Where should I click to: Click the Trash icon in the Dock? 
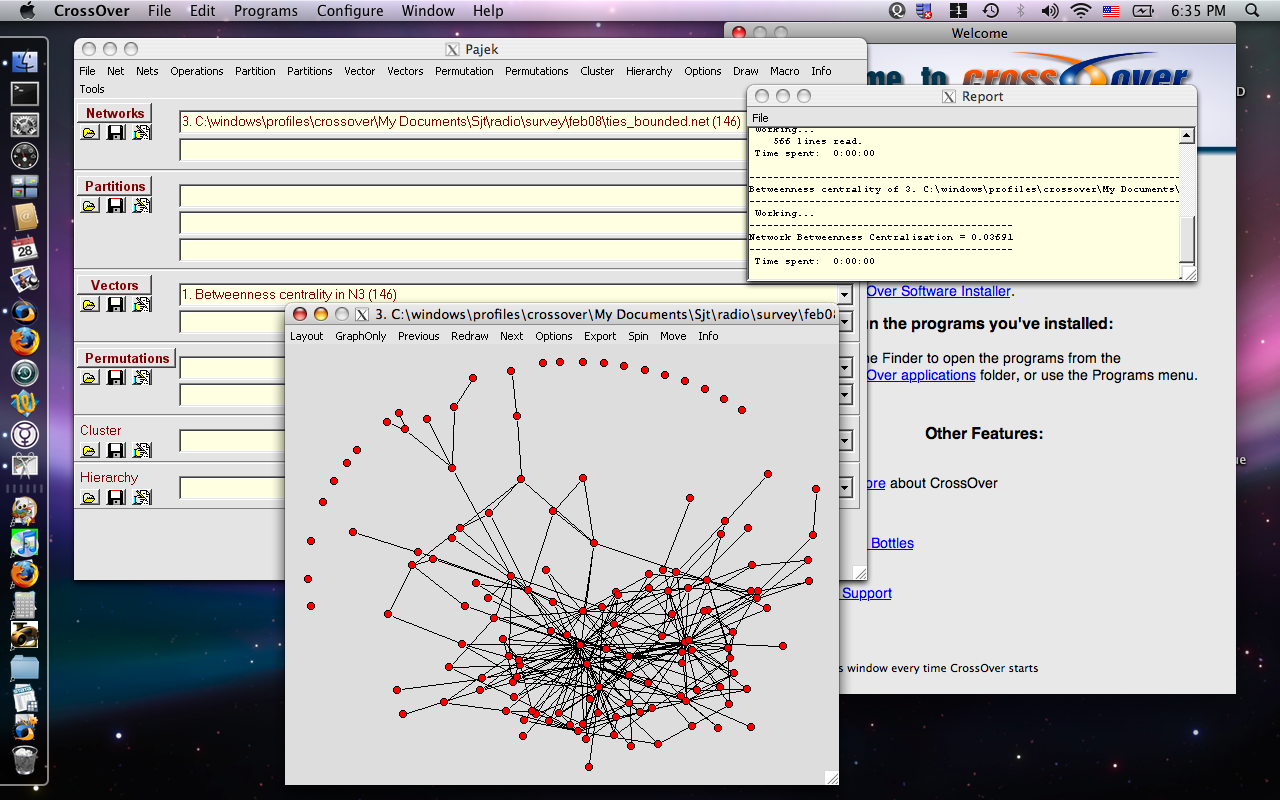pos(24,760)
